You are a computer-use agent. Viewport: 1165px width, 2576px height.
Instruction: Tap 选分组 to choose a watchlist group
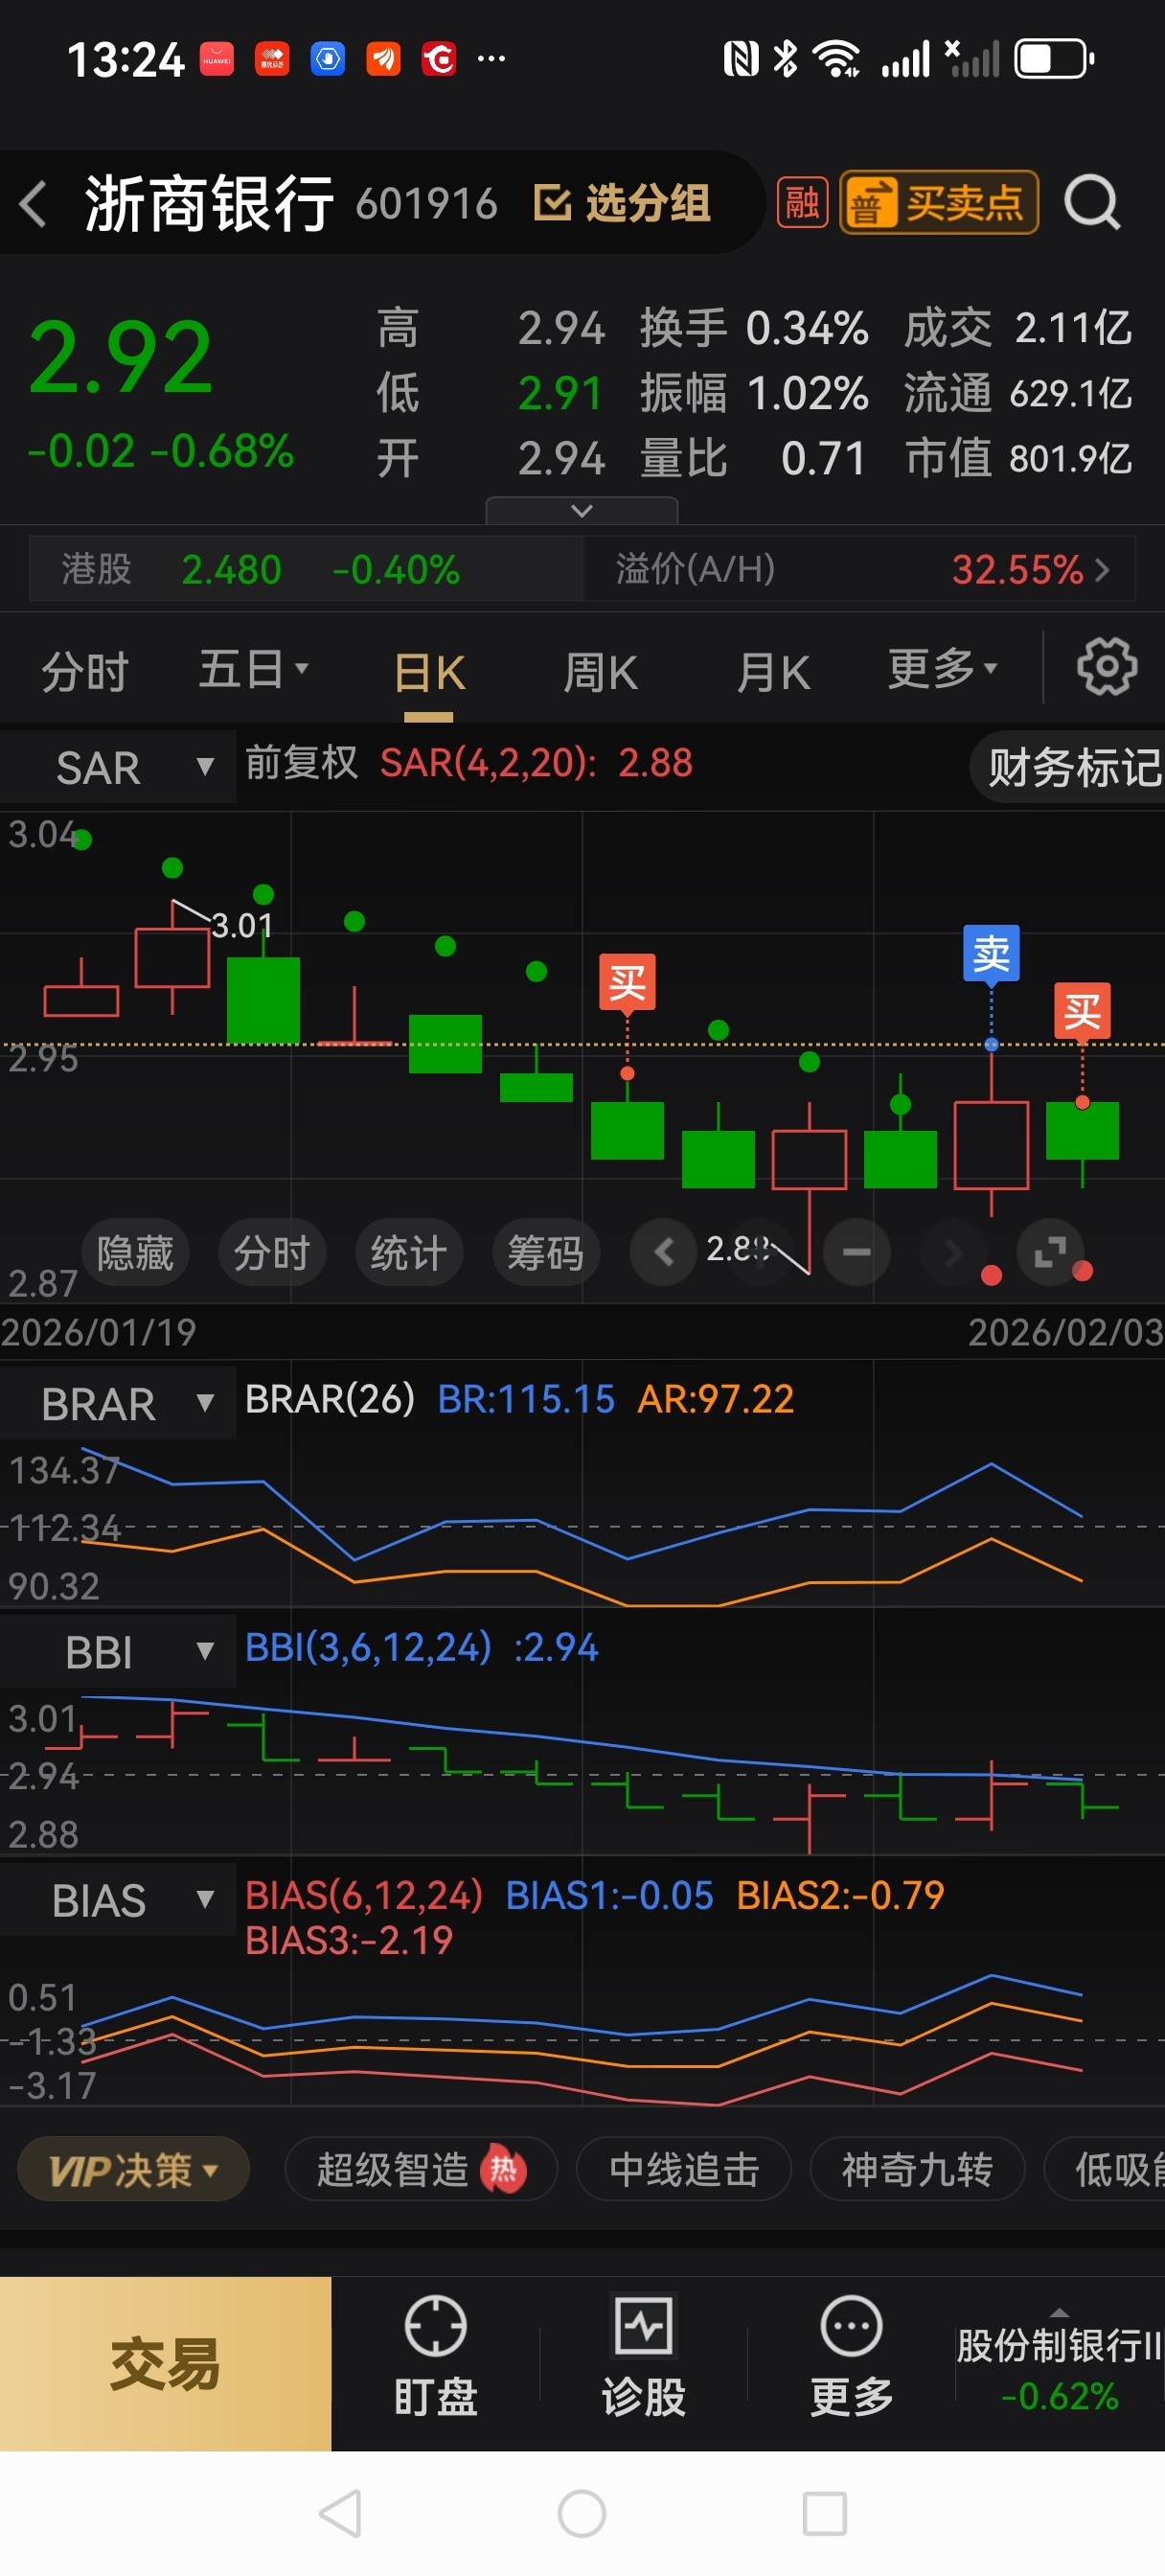(x=622, y=203)
